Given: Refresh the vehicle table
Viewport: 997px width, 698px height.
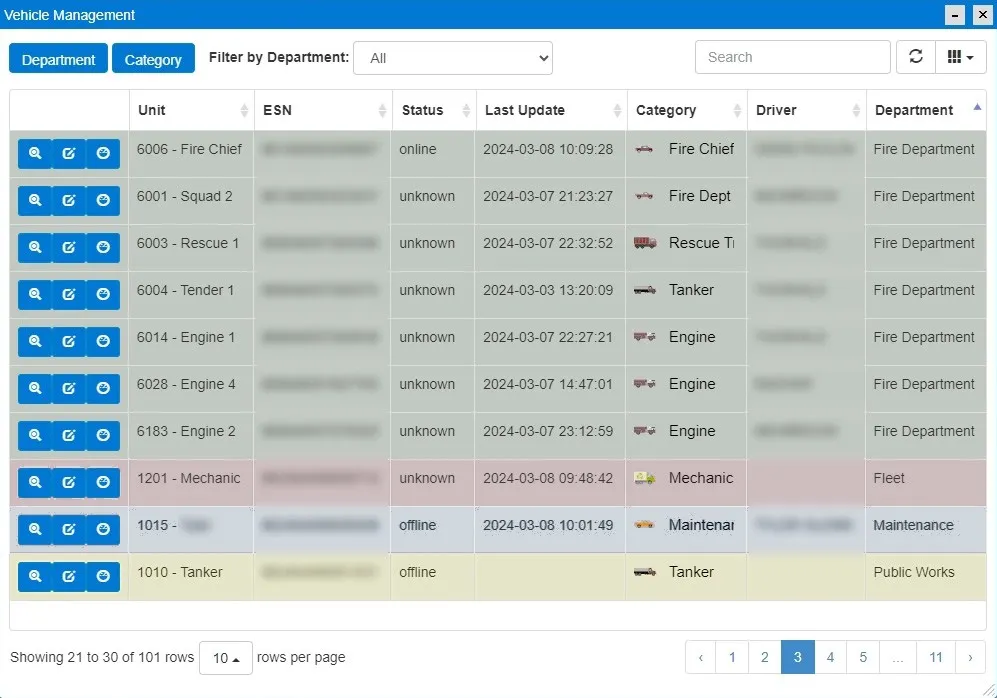Looking at the screenshot, I should pyautogui.click(x=916, y=57).
